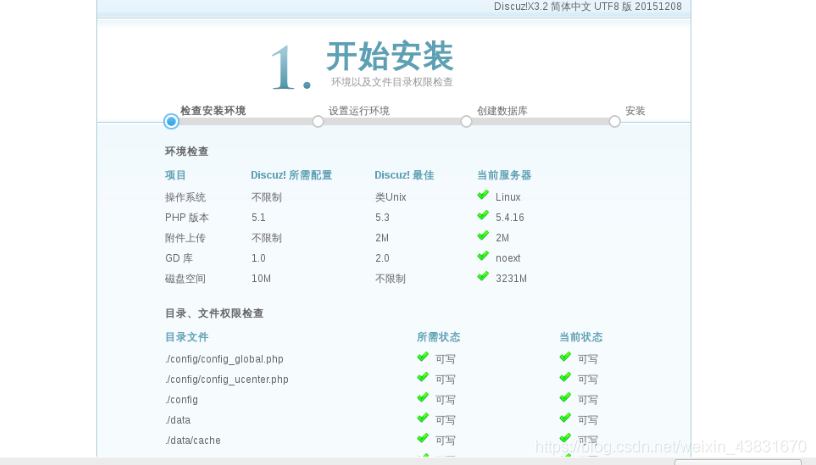Screen dimensions: 816x465
Task: Click the ./data/cache directory path
Action: [x=193, y=440]
